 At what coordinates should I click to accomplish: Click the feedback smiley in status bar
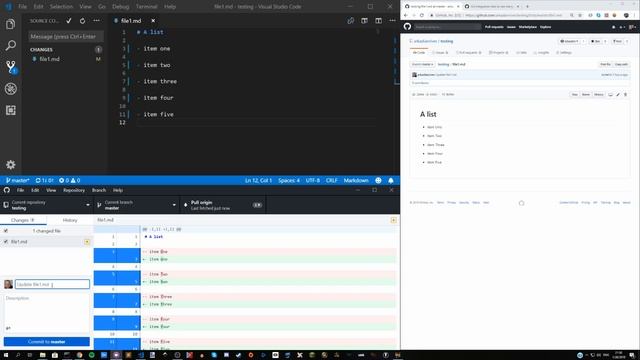pos(378,180)
